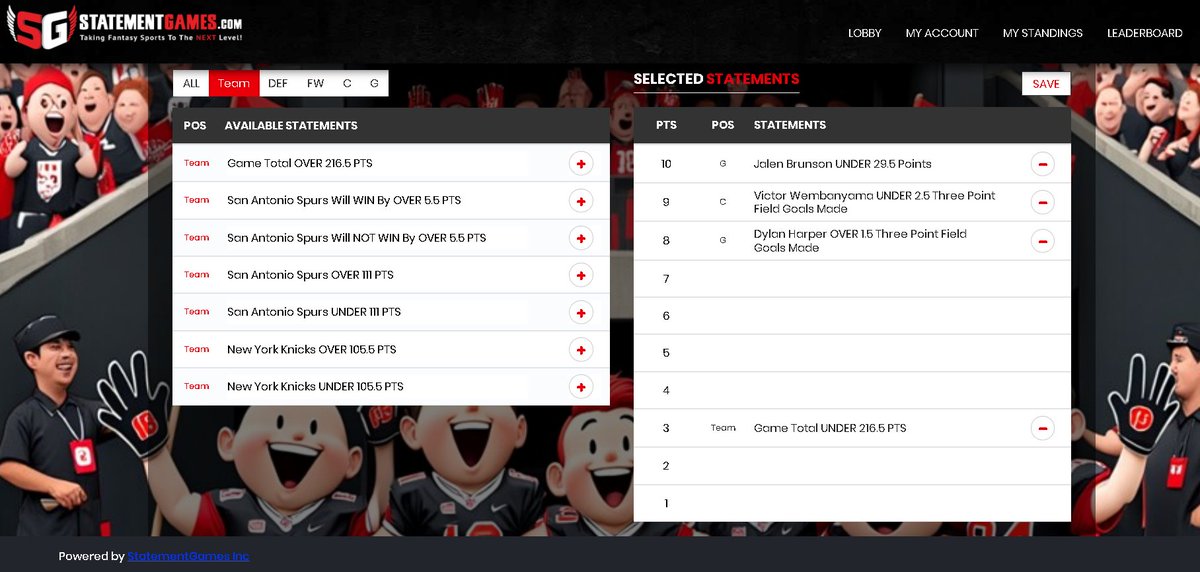The height and width of the screenshot is (572, 1200).
Task: Select text New York Knicks OVER 105.5 PTS
Action: point(312,350)
